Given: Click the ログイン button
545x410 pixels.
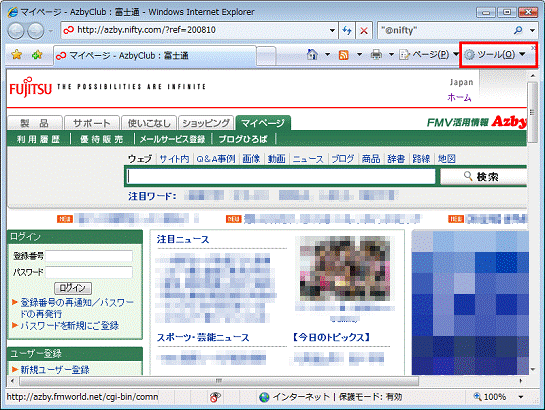Looking at the screenshot, I should click(73, 288).
